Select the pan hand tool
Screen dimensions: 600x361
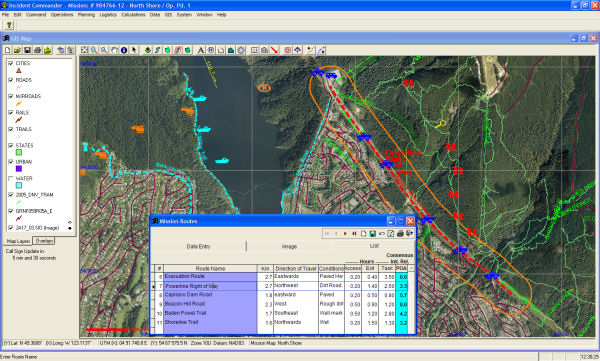tap(114, 50)
